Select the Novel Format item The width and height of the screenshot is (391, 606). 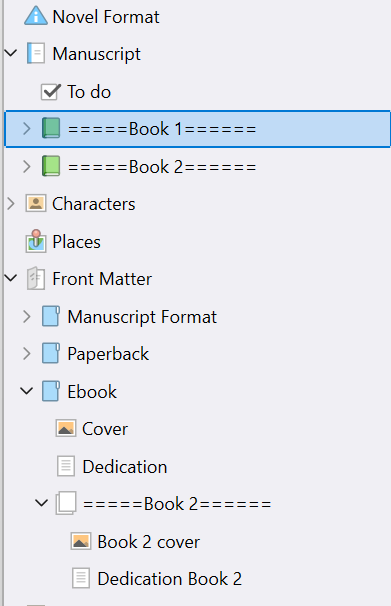(x=106, y=17)
